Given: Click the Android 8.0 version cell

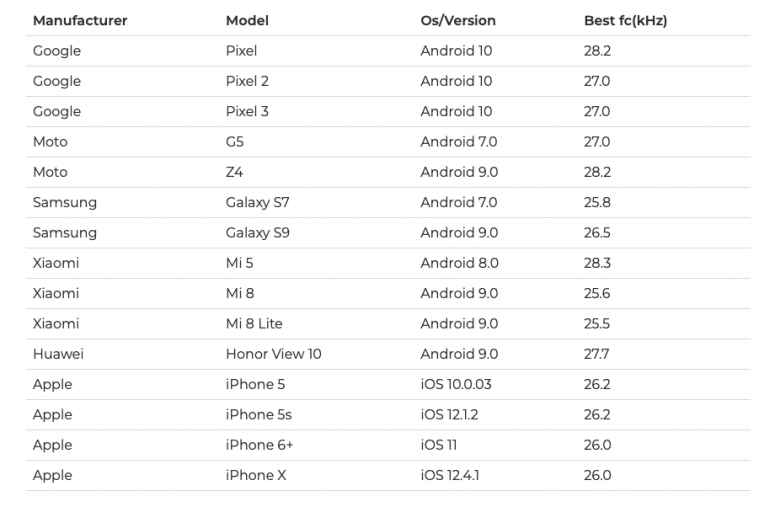Looking at the screenshot, I should [460, 263].
